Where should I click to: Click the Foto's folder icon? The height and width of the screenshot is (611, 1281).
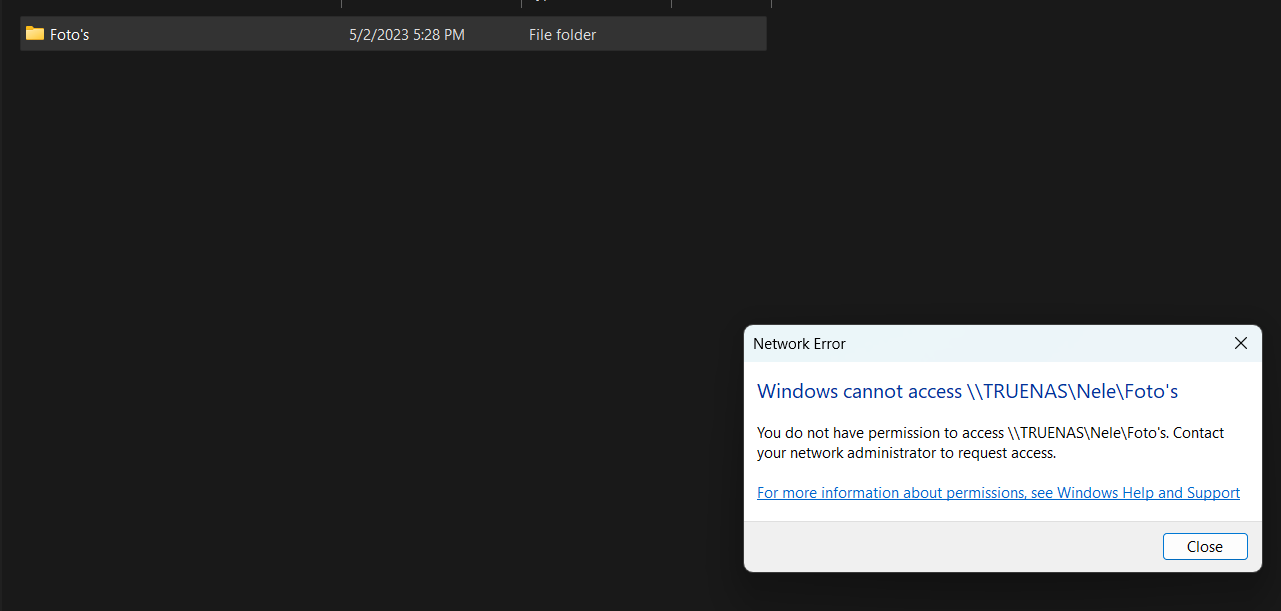pos(35,34)
